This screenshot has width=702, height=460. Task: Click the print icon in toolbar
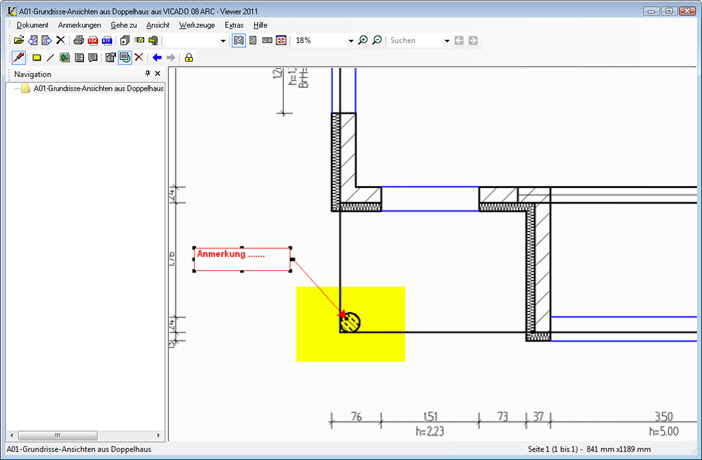[x=78, y=41]
